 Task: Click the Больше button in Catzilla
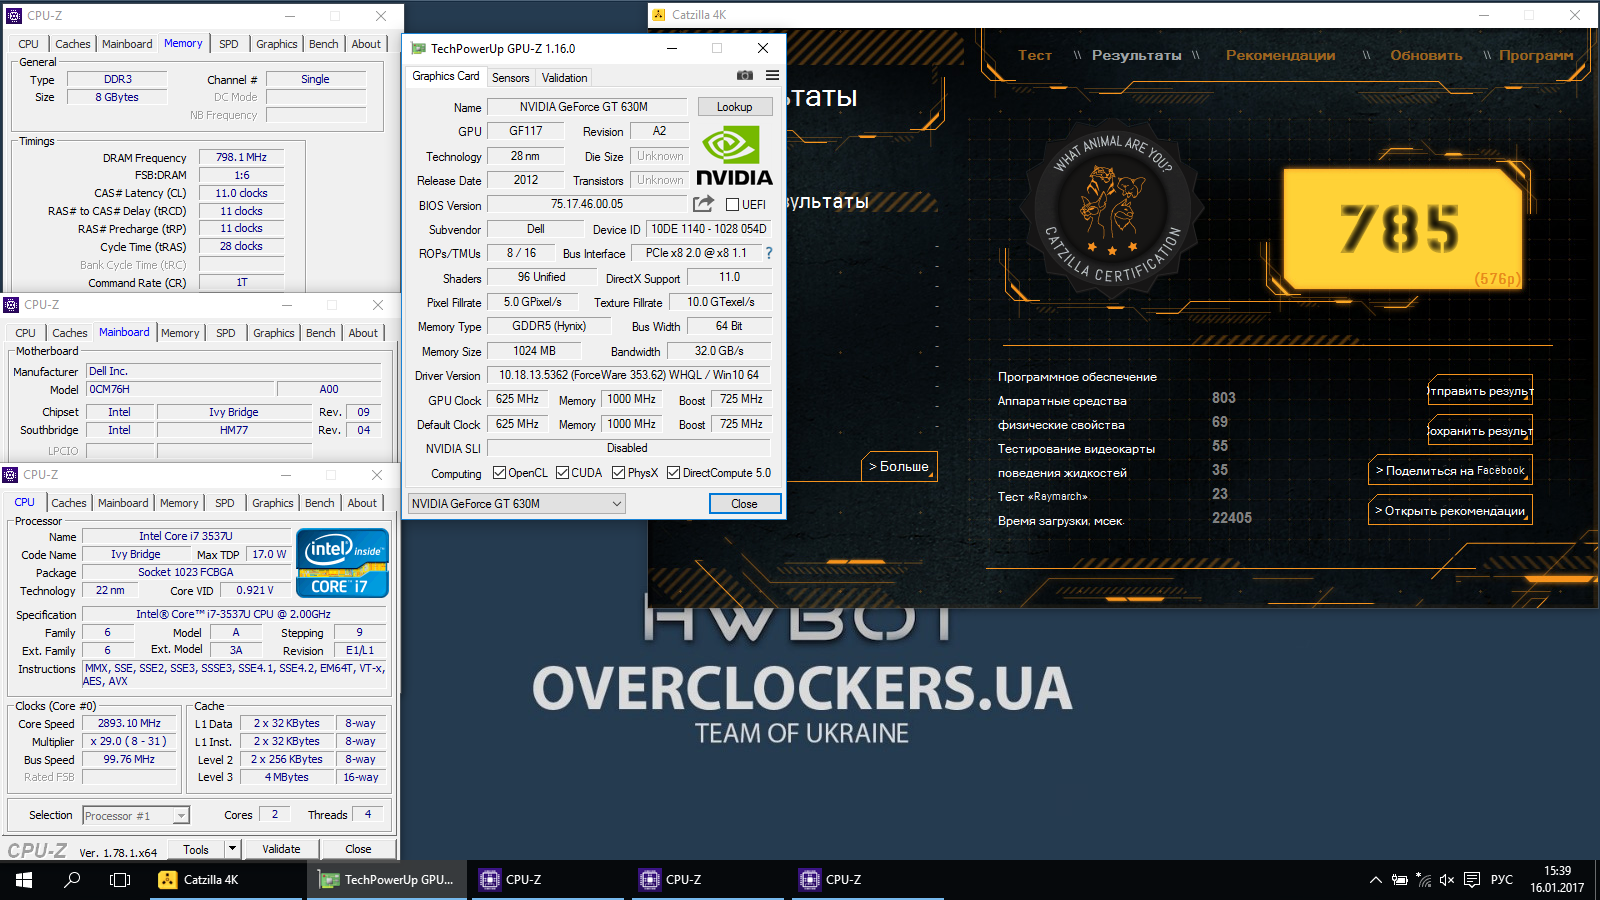pyautogui.click(x=899, y=466)
